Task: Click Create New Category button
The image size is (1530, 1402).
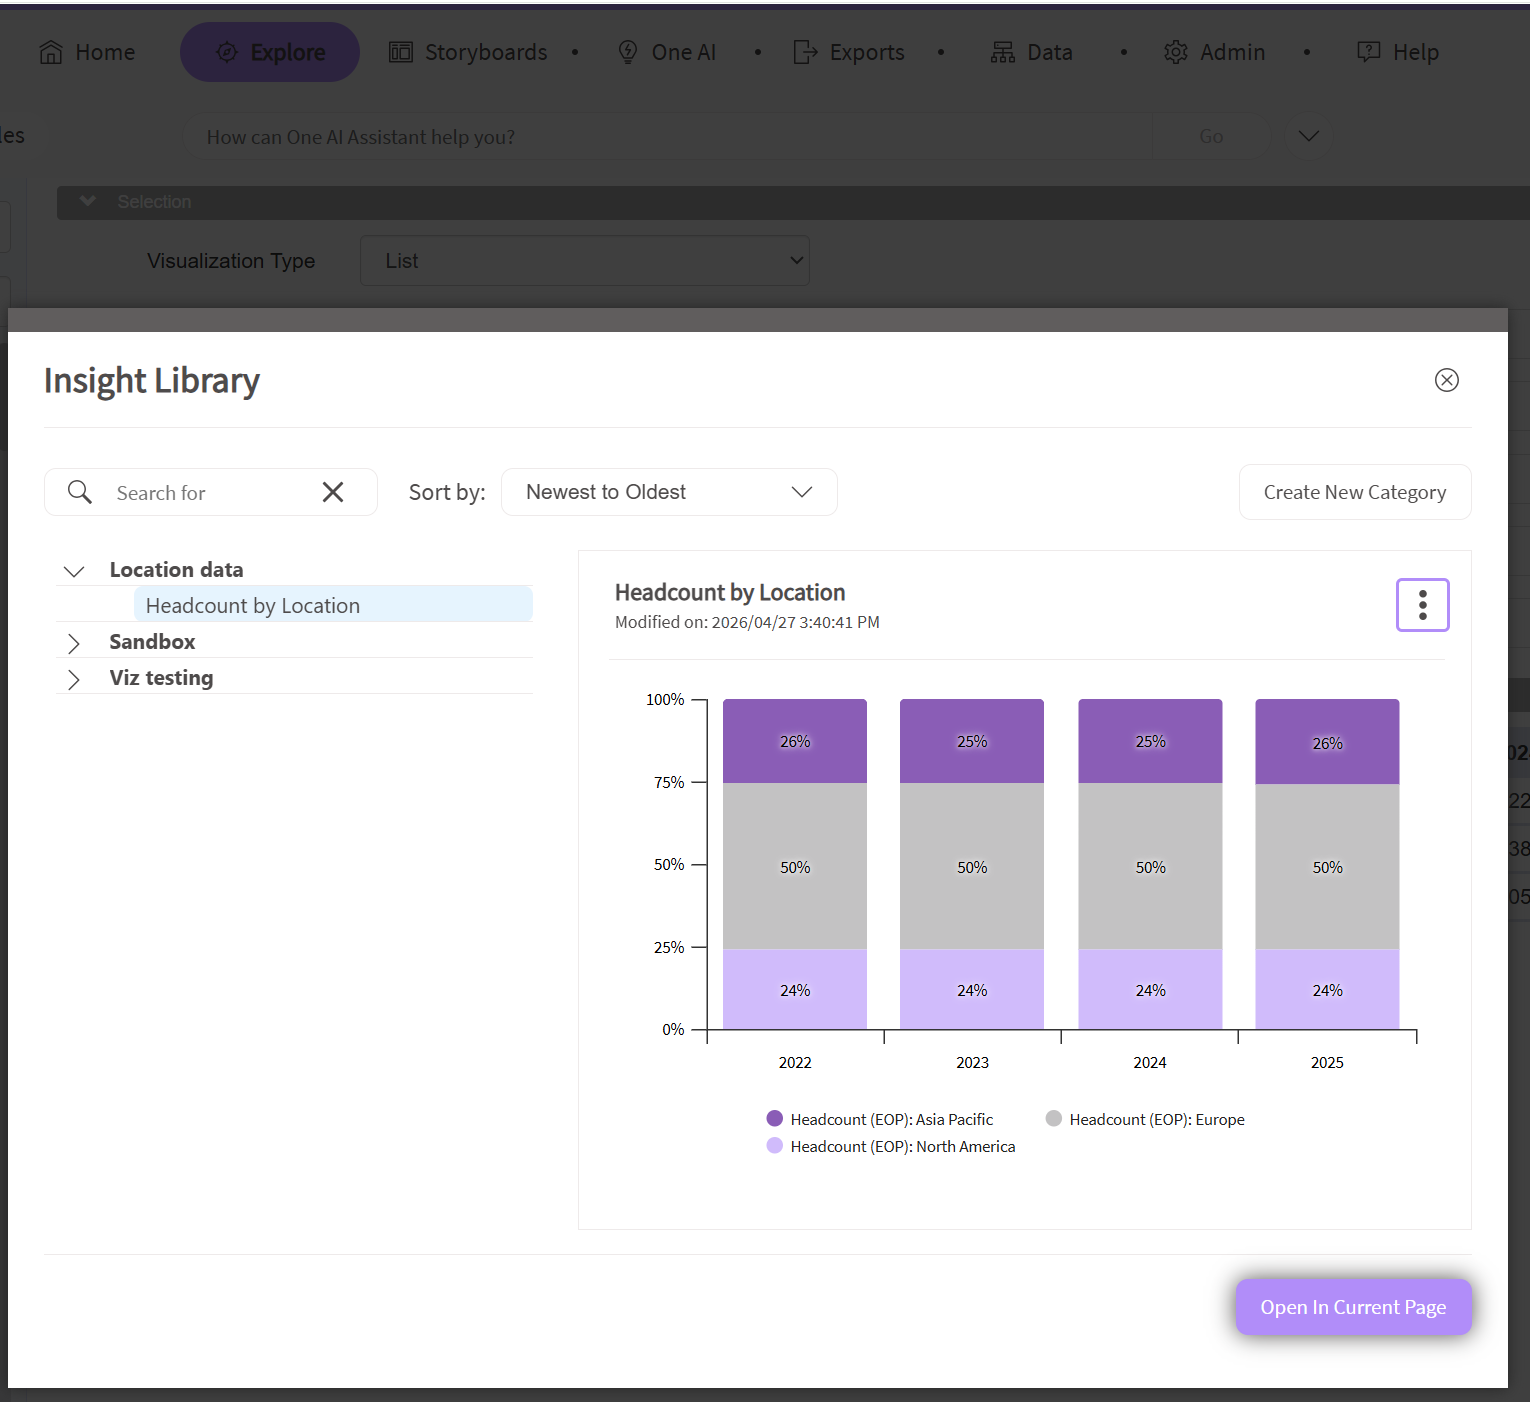Action: click(x=1355, y=492)
